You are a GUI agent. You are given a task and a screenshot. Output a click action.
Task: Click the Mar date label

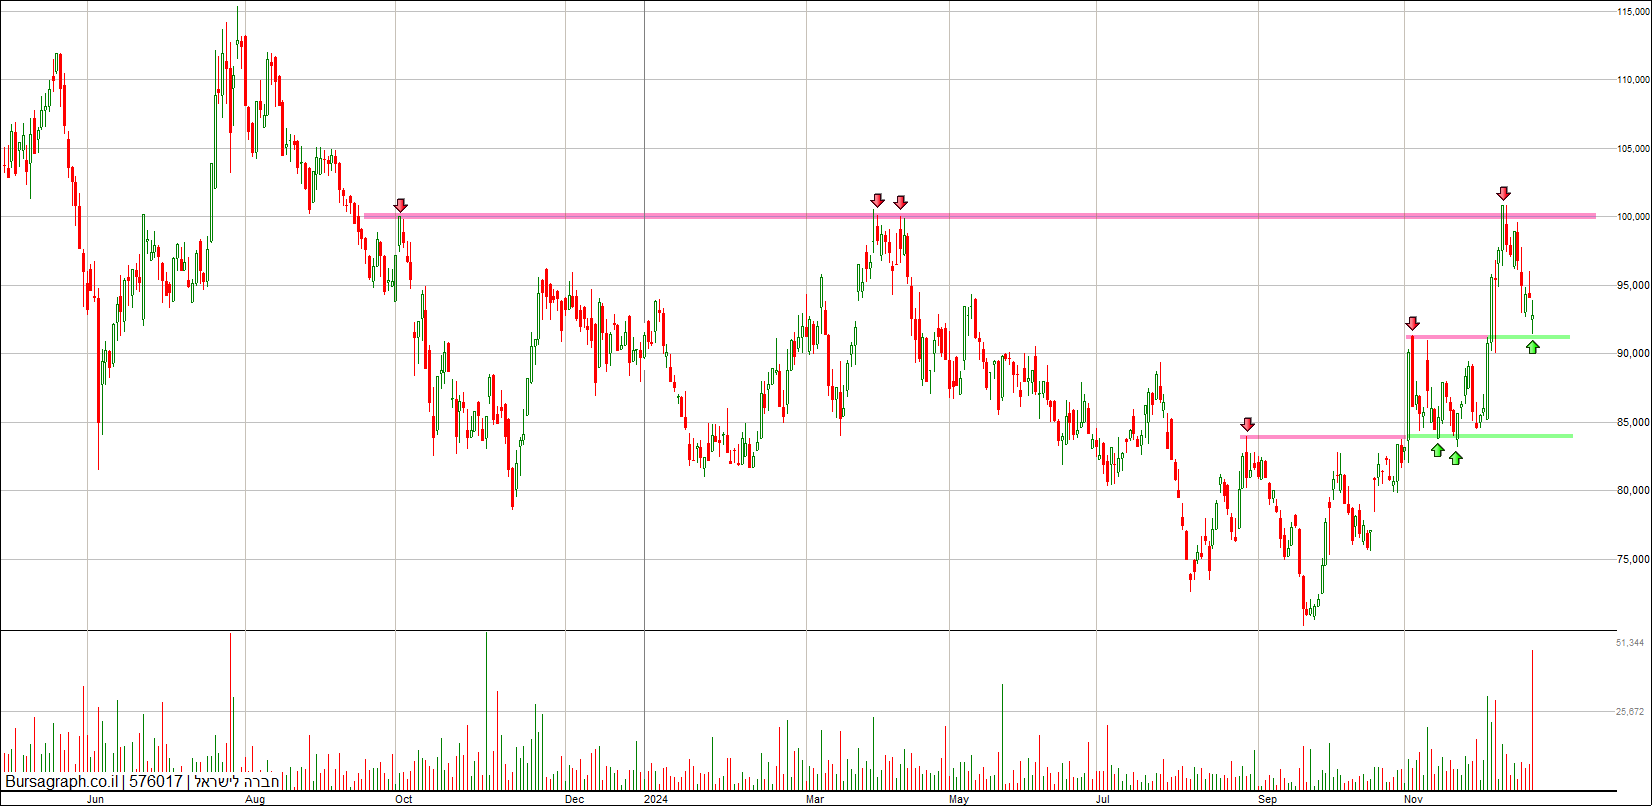pos(816,800)
